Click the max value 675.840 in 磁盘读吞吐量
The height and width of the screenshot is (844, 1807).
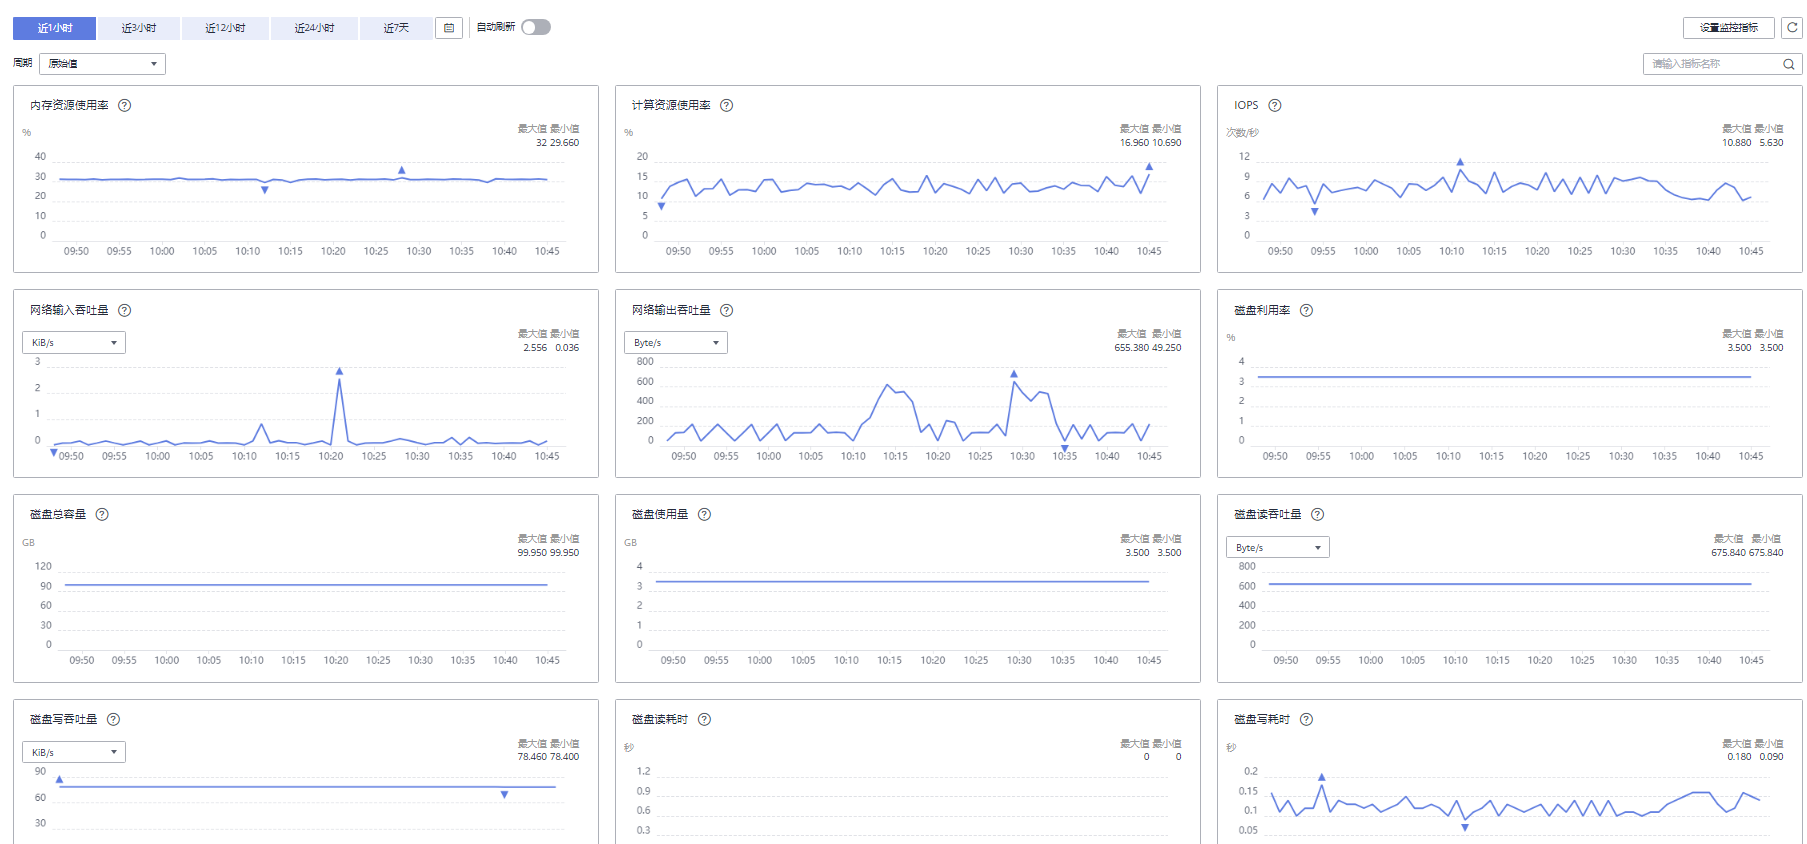pyautogui.click(x=1729, y=553)
